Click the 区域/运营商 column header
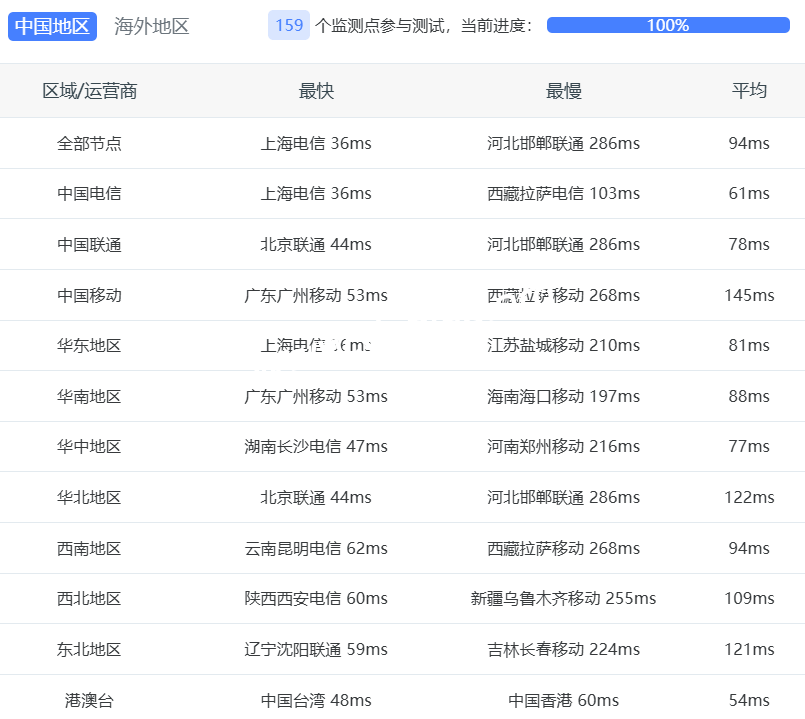805x719 pixels. click(x=90, y=91)
